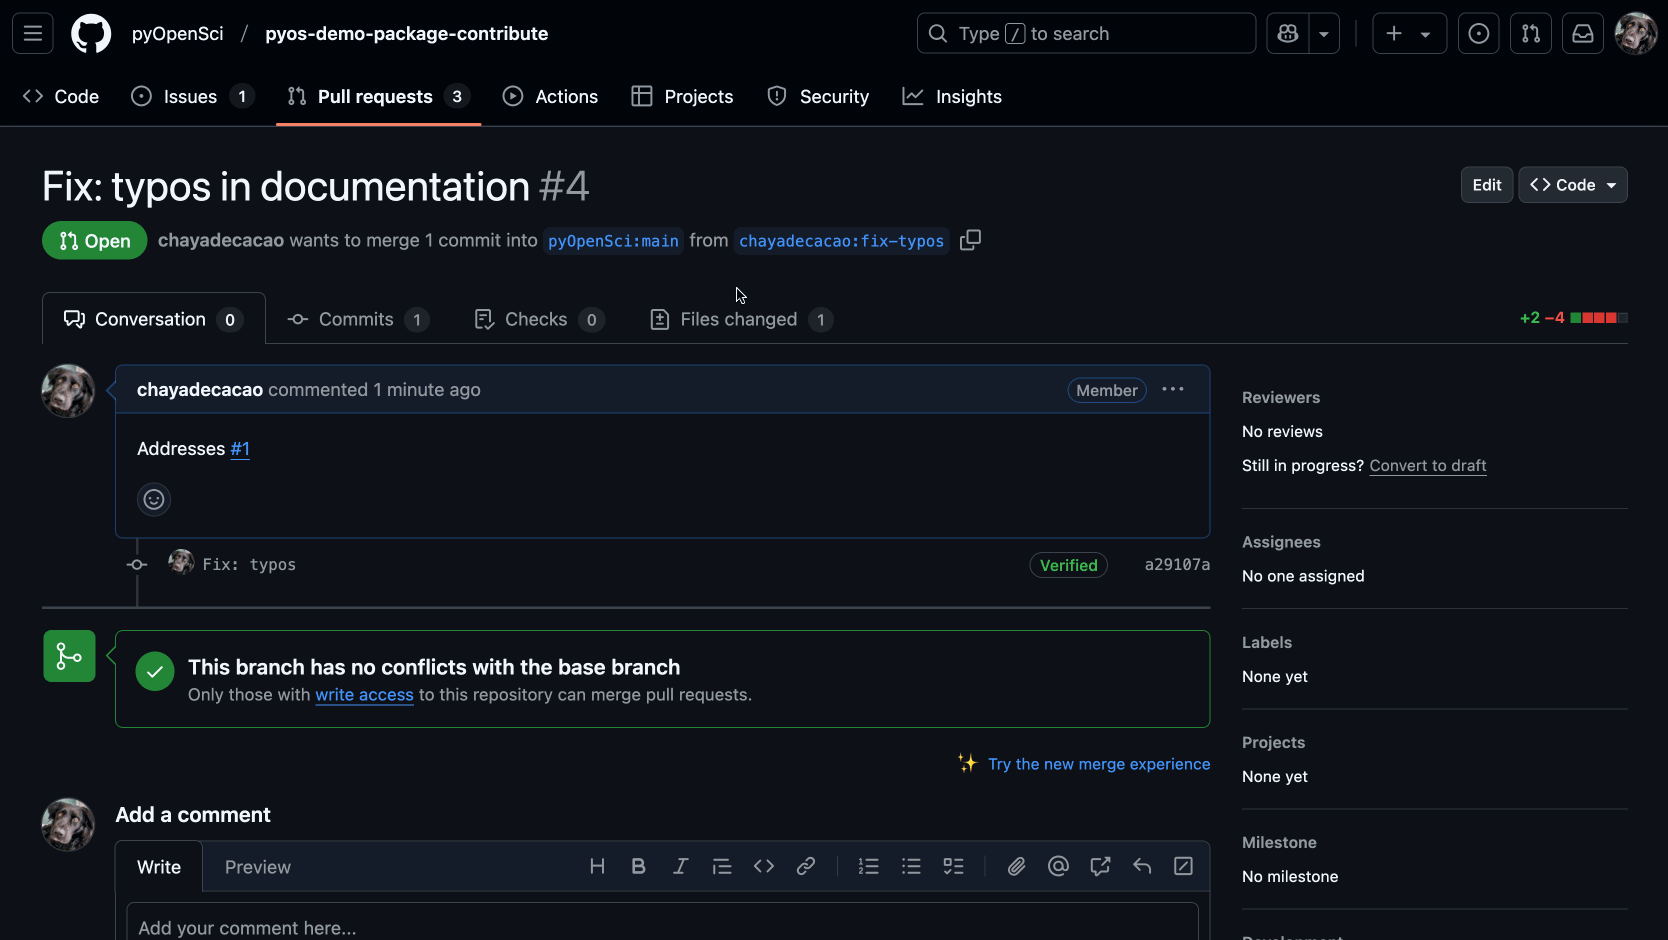Open the pyos-demo-package-contribute repository link

[x=406, y=33]
